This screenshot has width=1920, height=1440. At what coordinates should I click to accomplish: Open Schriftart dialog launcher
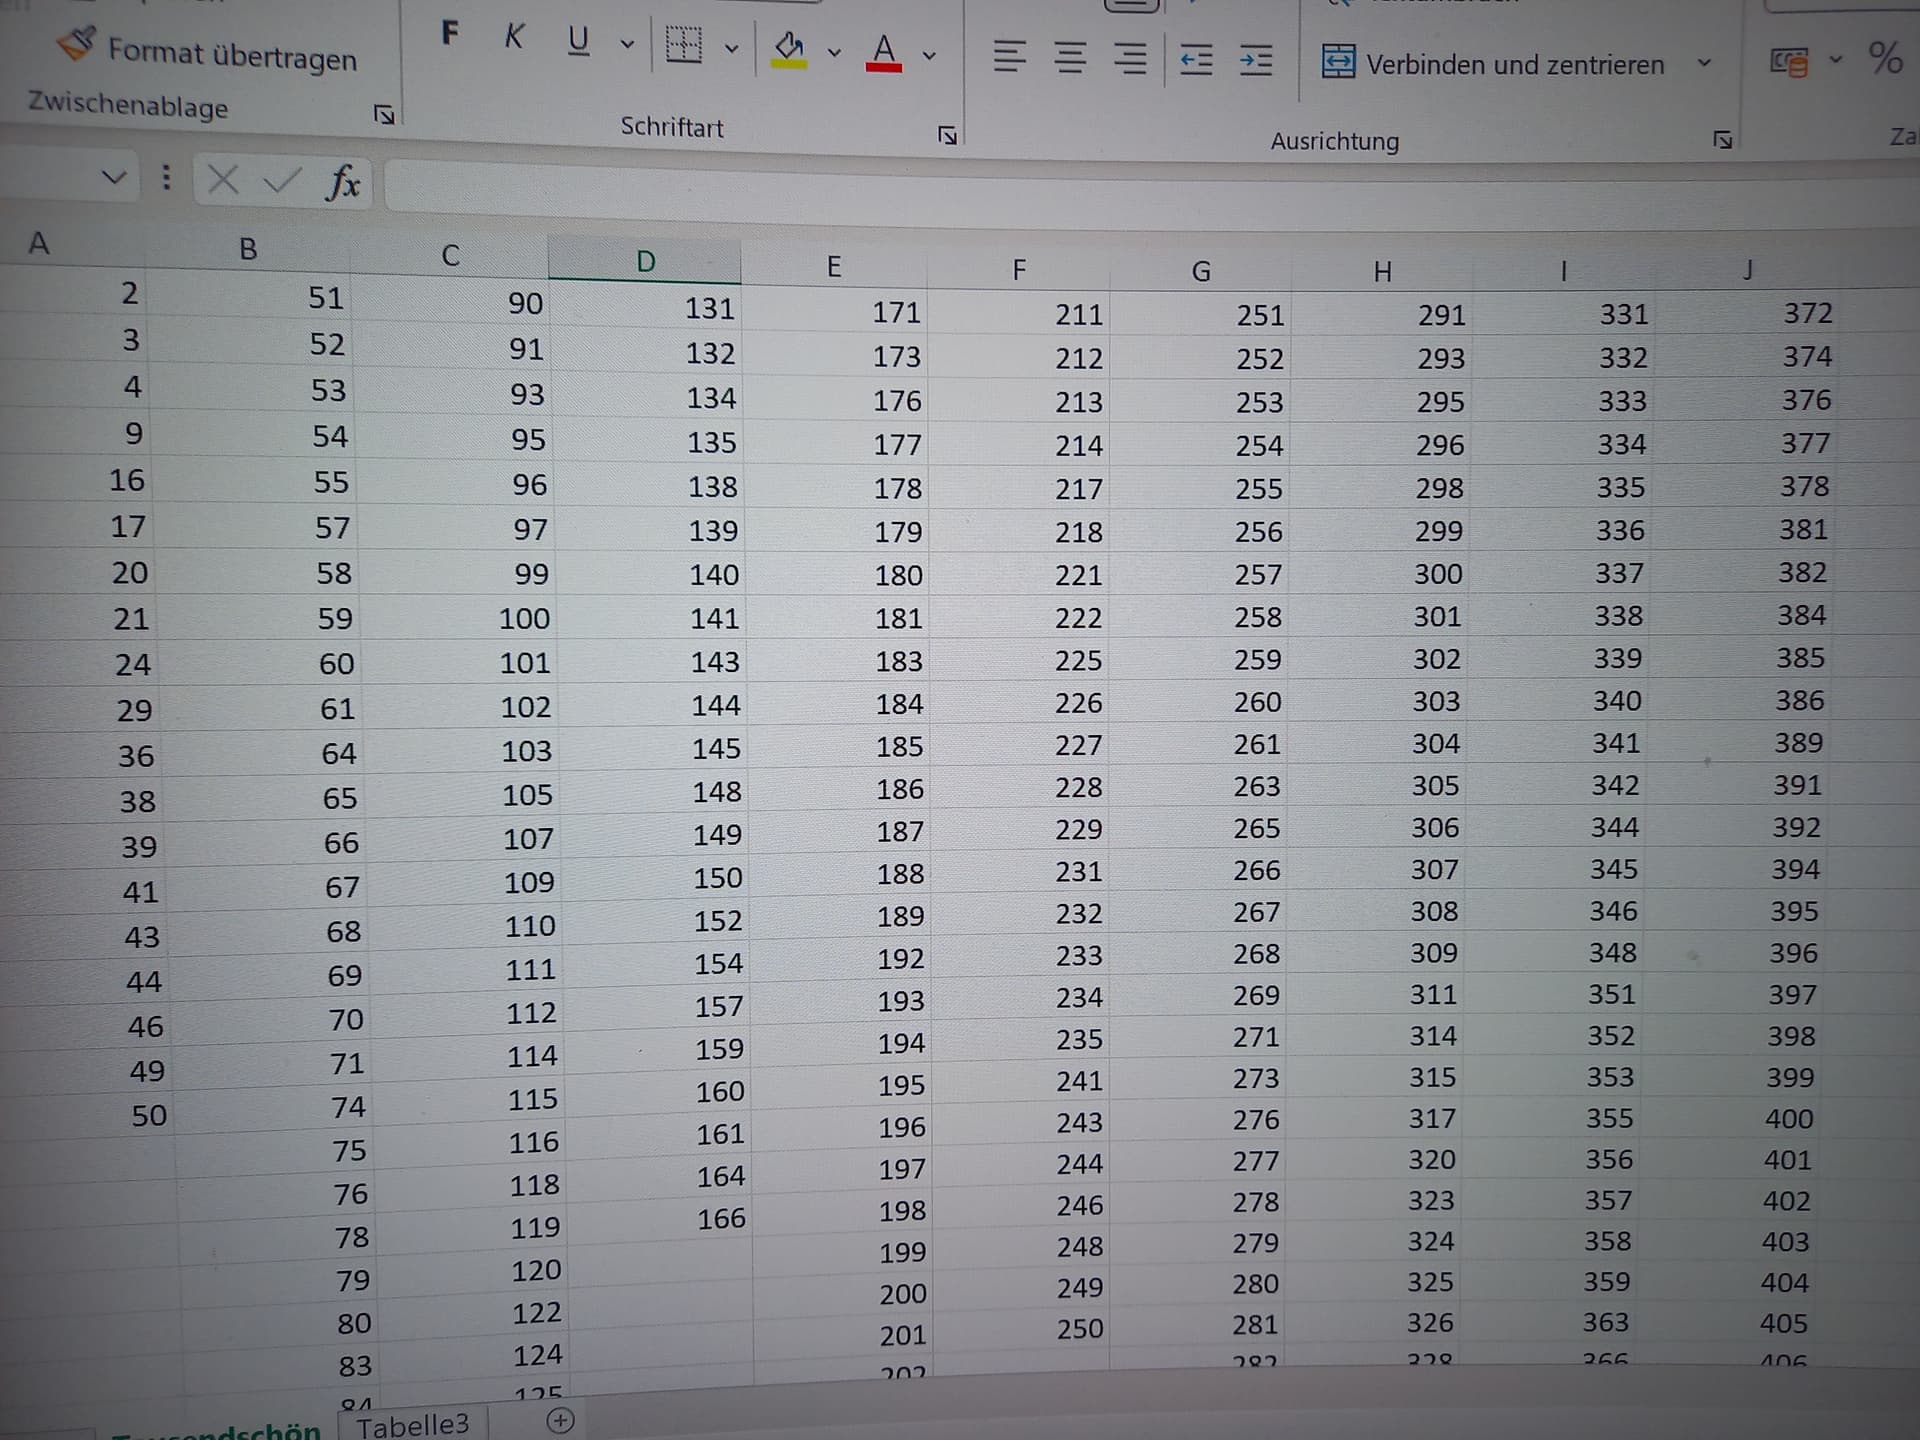click(x=947, y=135)
